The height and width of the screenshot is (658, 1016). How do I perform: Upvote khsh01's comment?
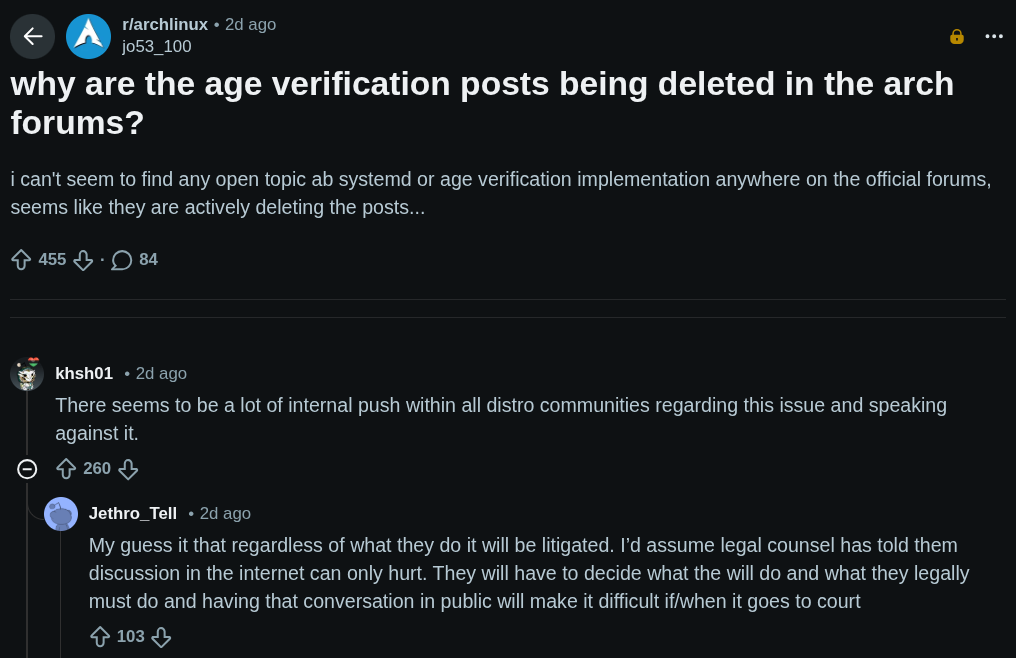[66, 468]
